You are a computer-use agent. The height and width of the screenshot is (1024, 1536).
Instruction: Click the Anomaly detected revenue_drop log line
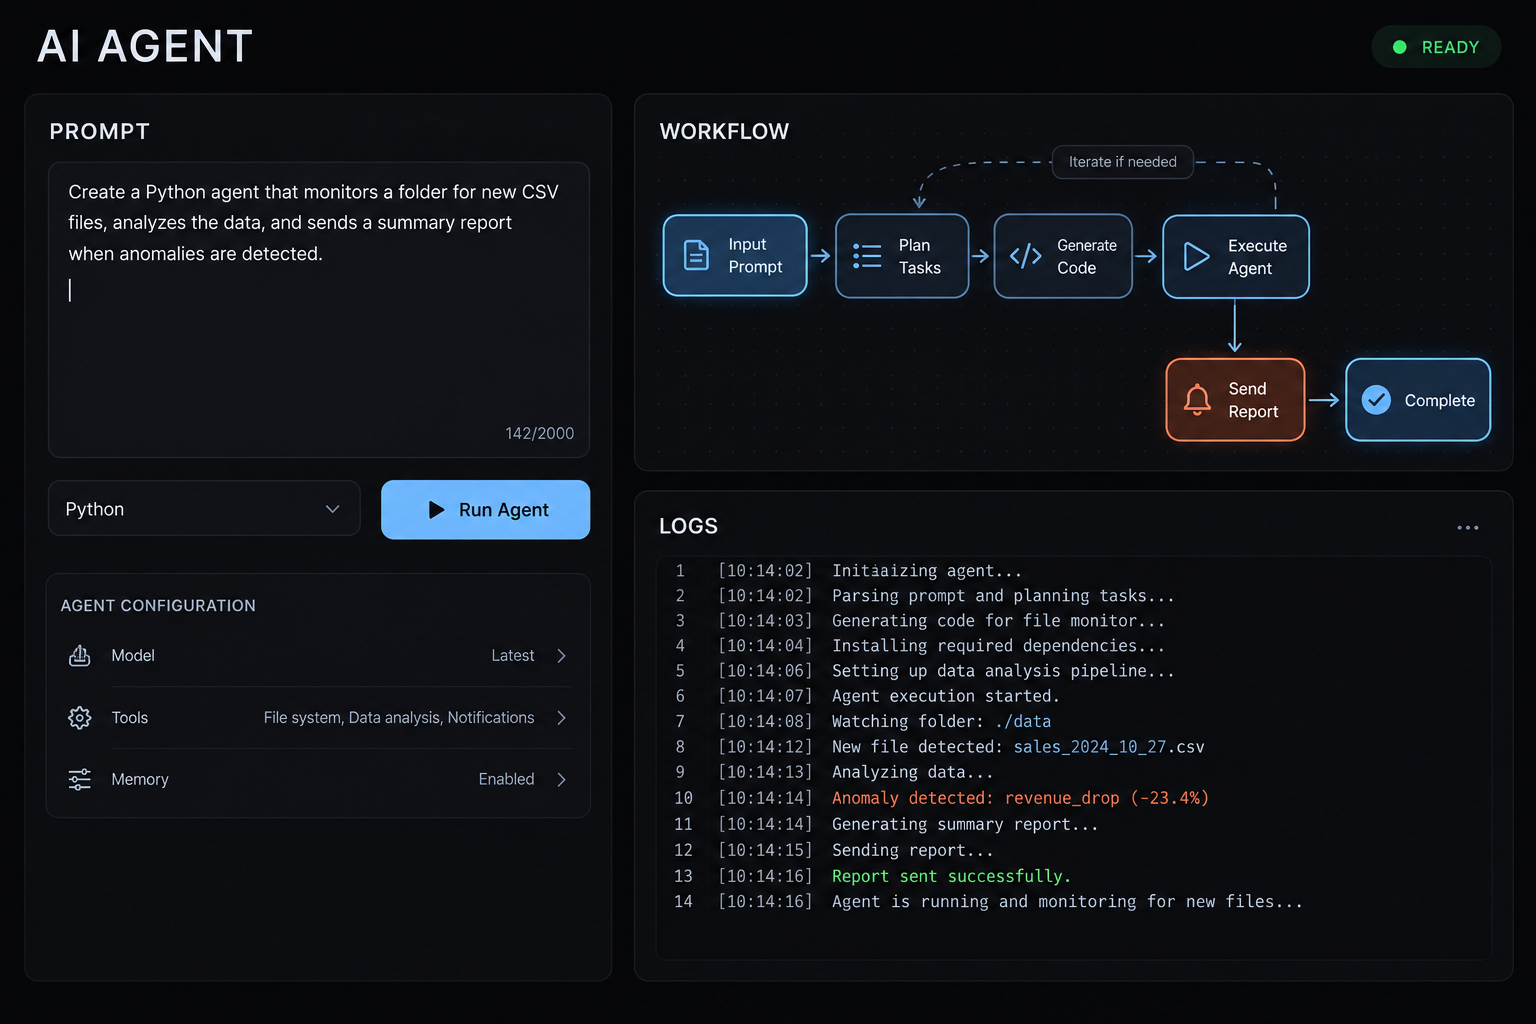coord(1020,798)
